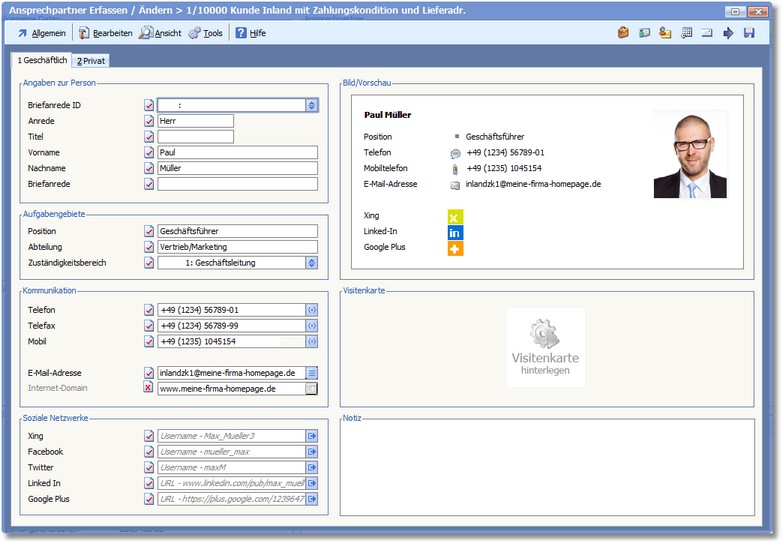Click the Xing icon in preview
This screenshot has width=783, height=544.
click(455, 216)
